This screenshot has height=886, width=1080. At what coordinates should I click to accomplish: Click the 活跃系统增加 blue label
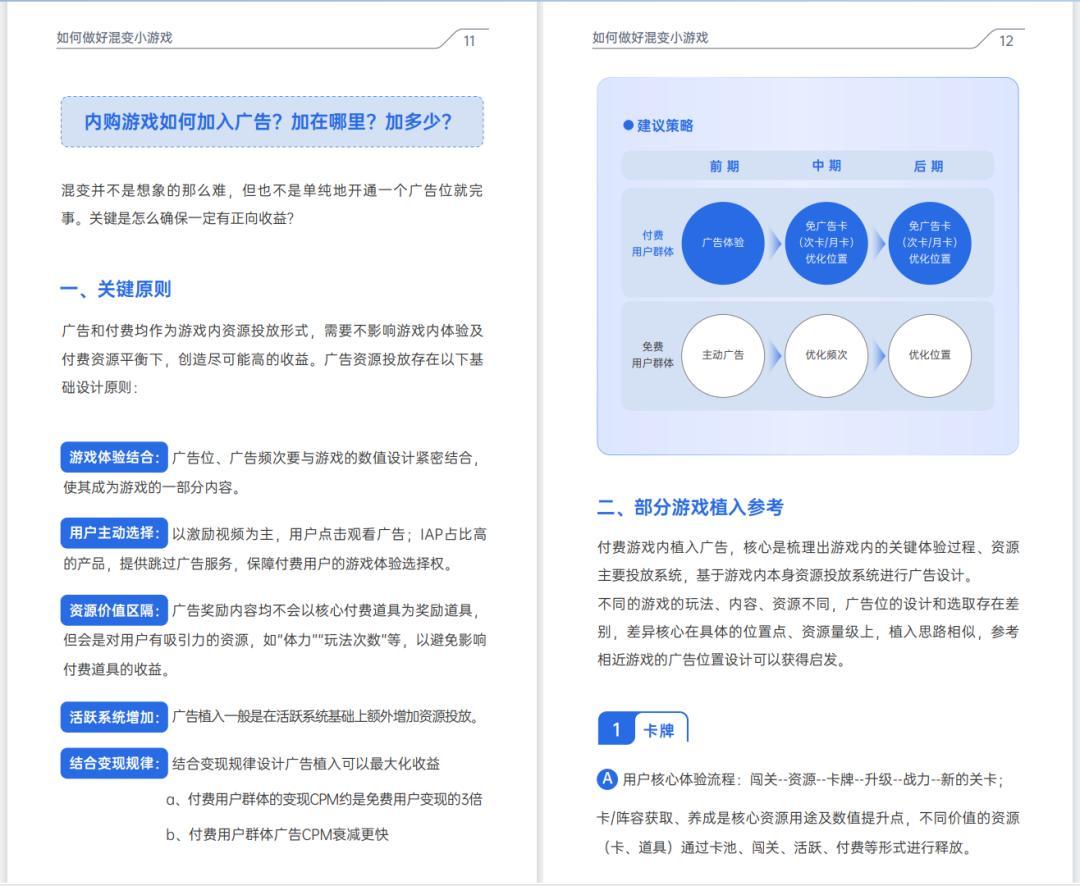click(113, 716)
